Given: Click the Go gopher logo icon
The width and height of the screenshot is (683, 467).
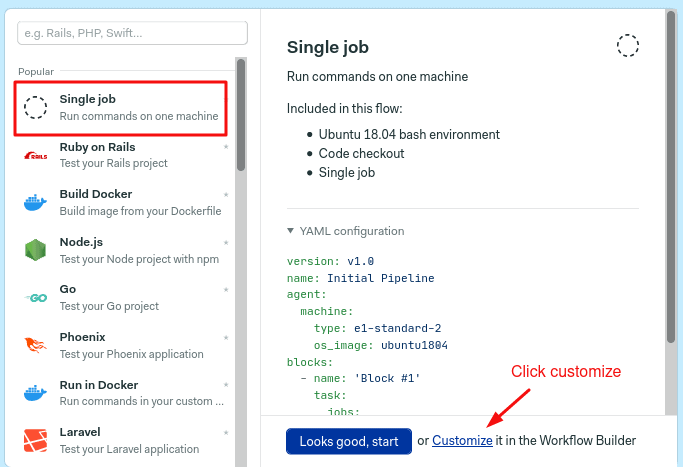Looking at the screenshot, I should (35, 298).
